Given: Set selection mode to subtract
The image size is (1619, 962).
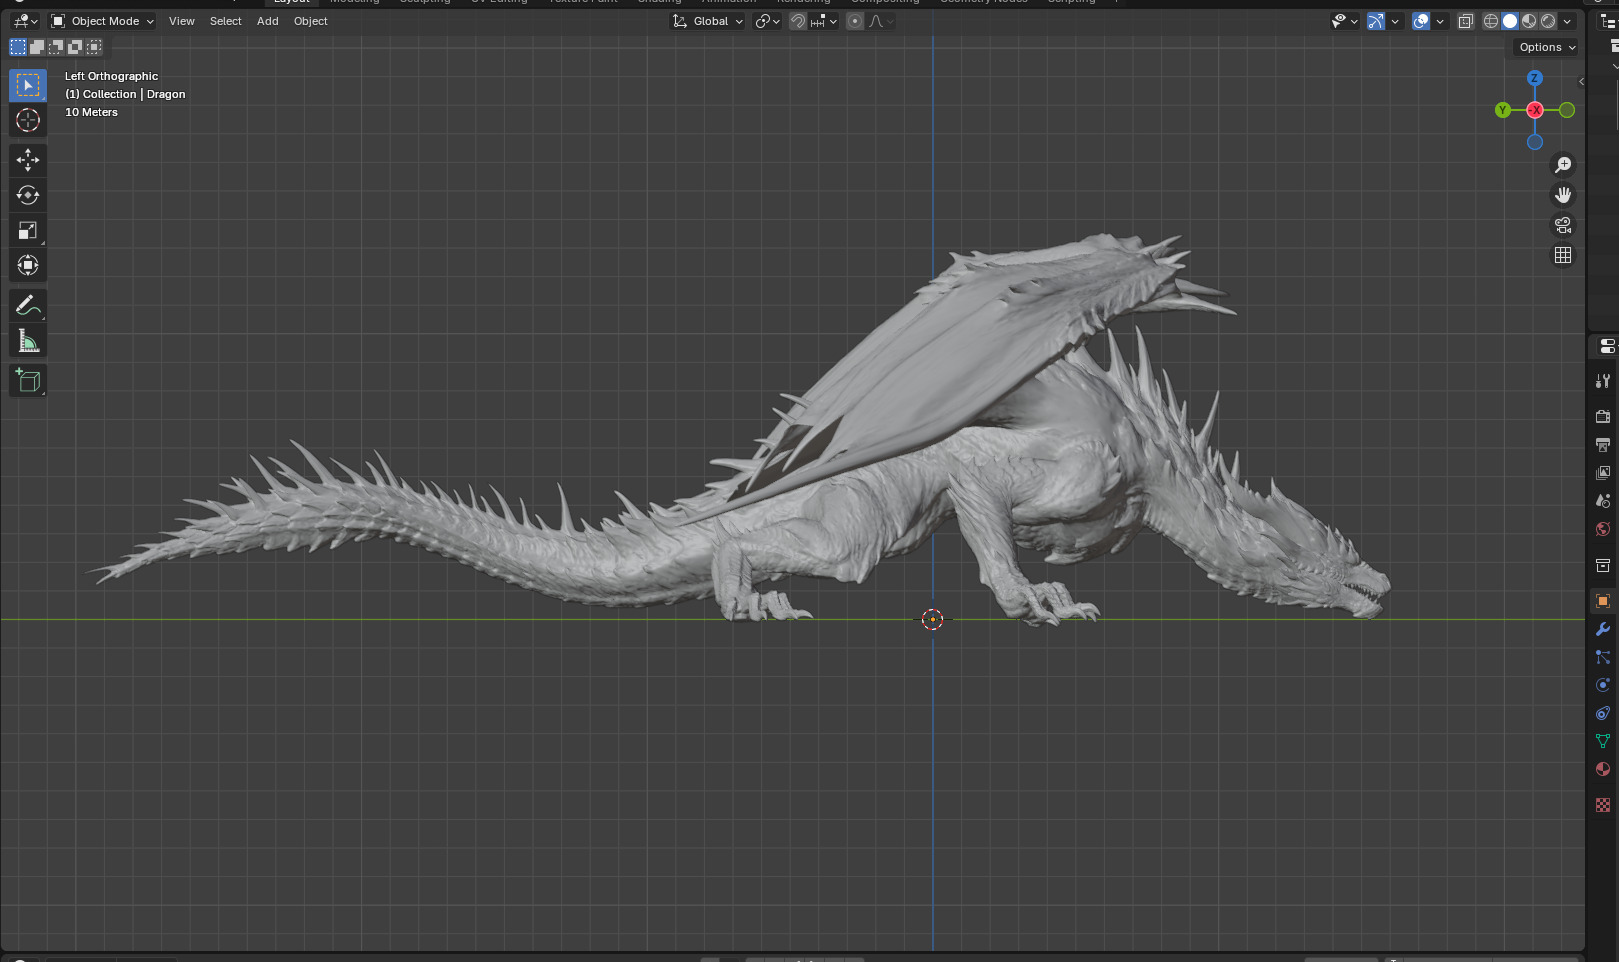Looking at the screenshot, I should point(56,47).
